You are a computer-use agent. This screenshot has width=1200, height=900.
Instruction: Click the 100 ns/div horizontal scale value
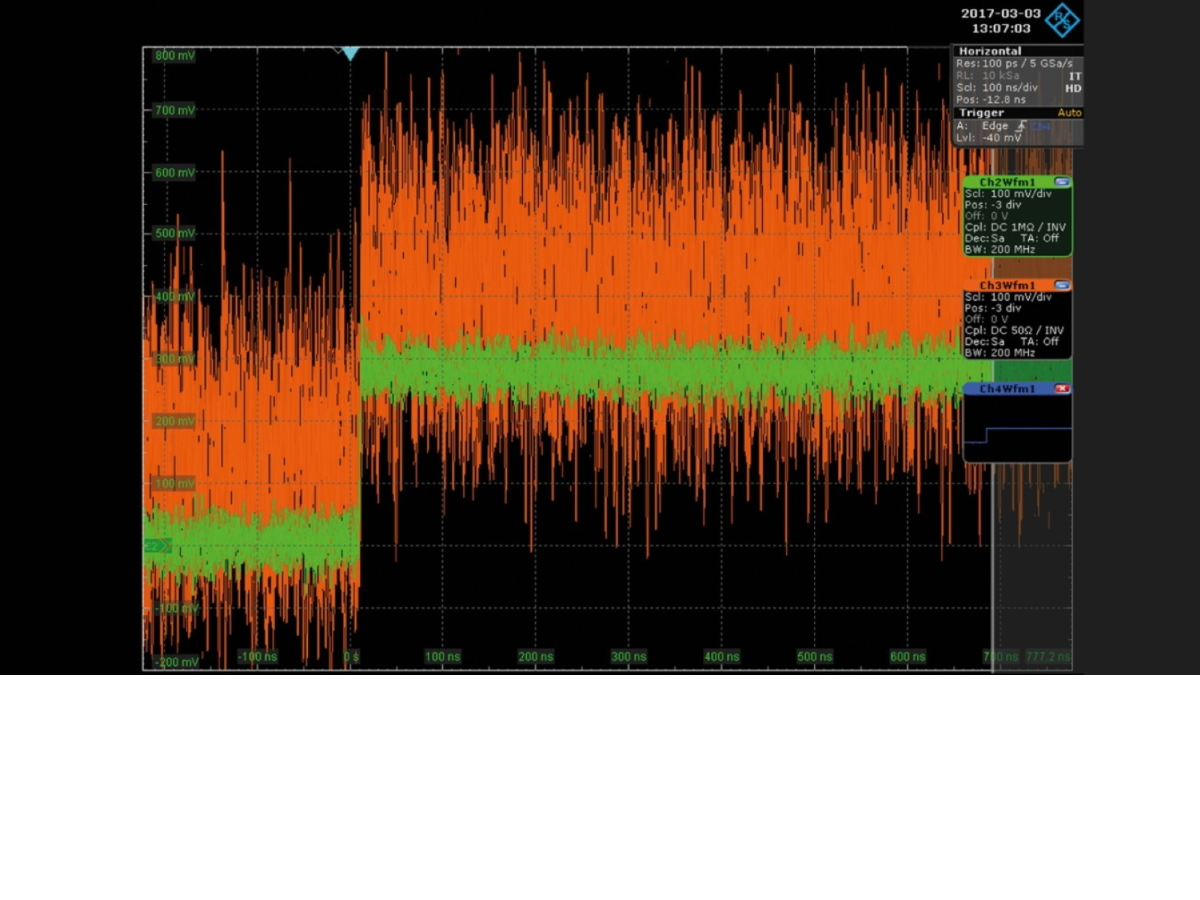1009,88
